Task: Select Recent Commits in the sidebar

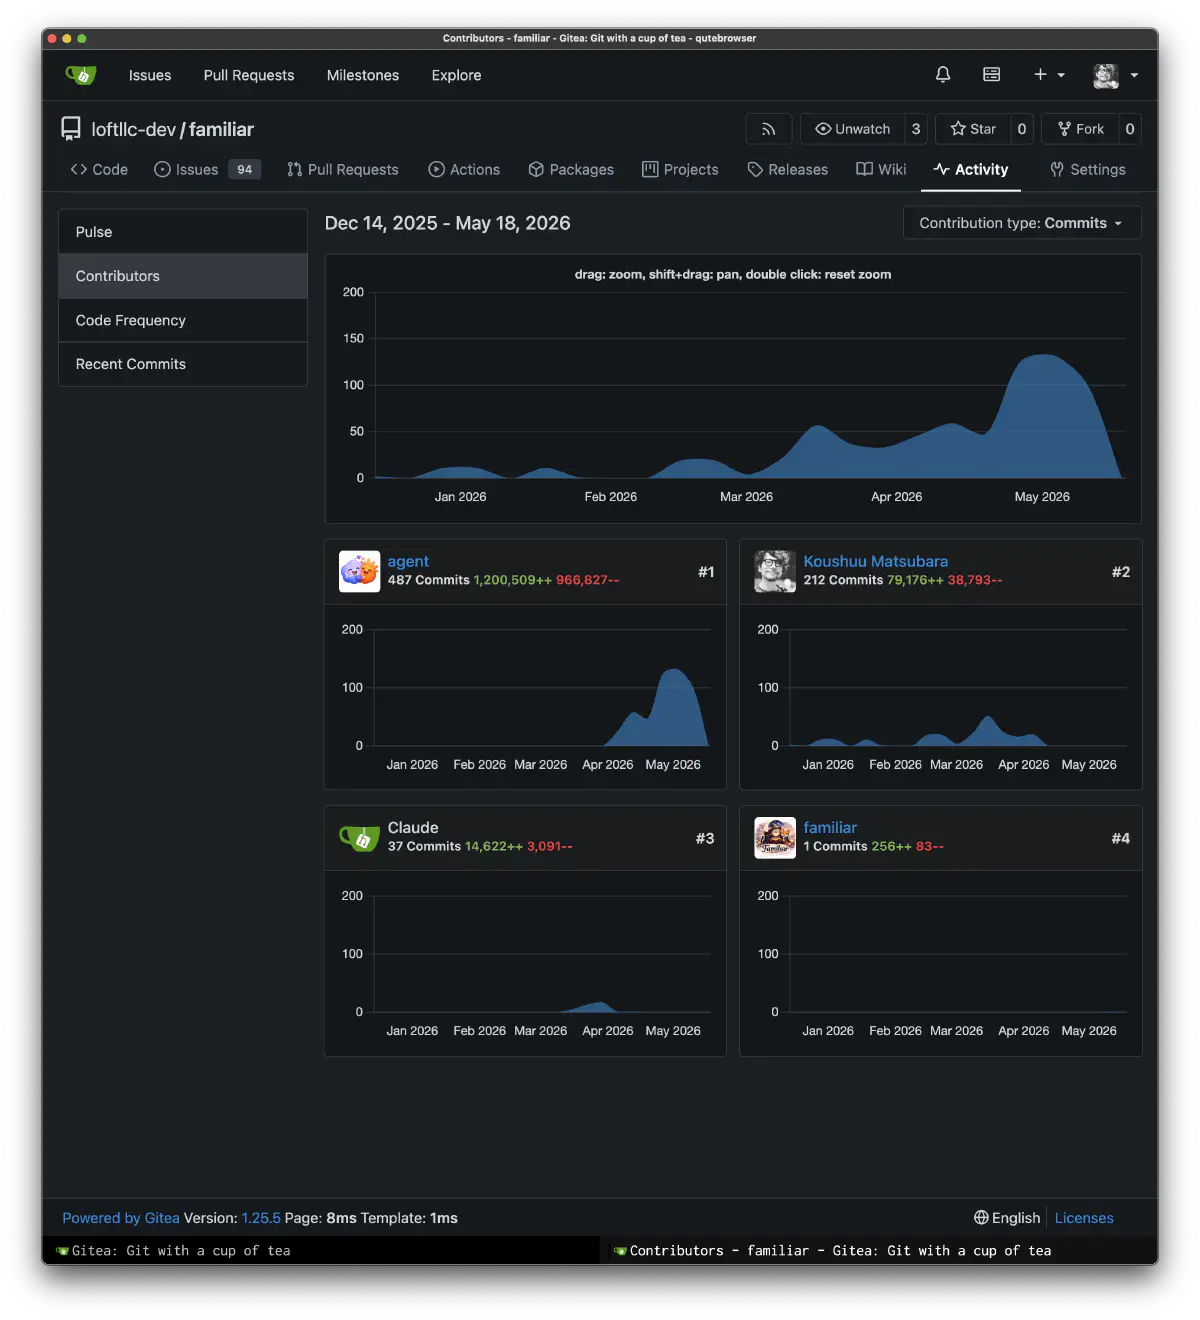Action: point(183,364)
